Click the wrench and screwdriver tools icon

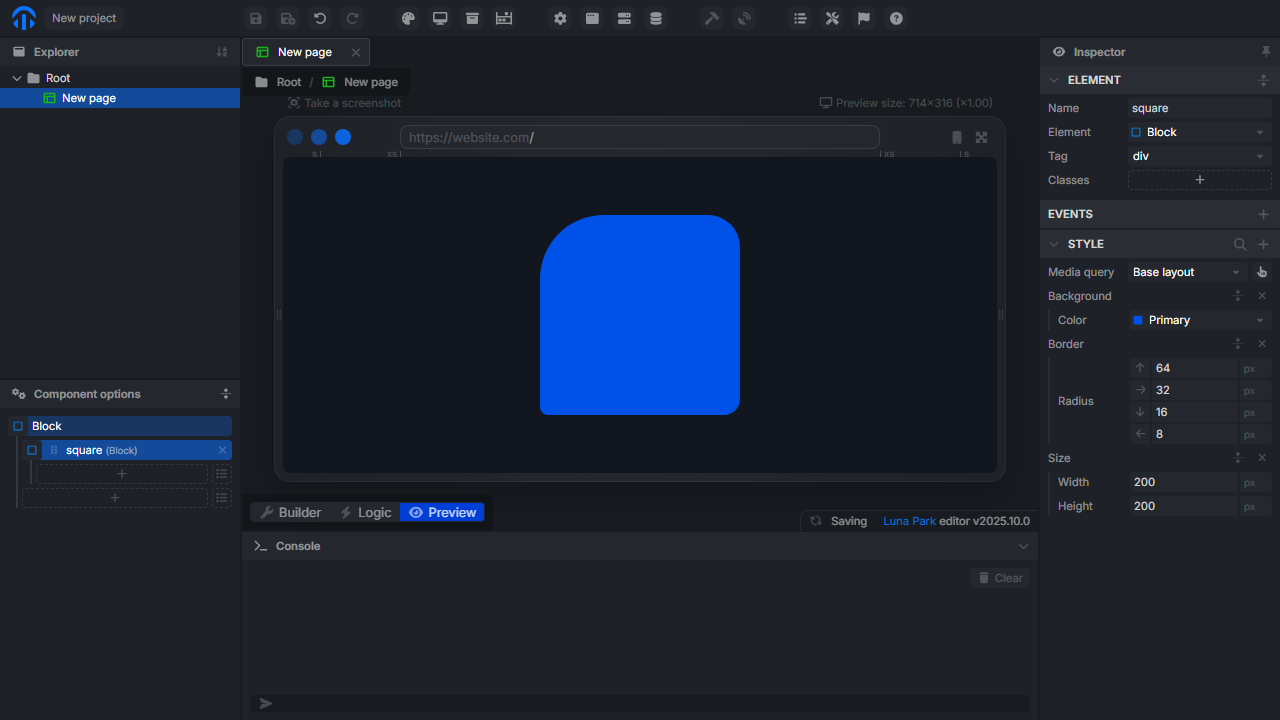831,18
